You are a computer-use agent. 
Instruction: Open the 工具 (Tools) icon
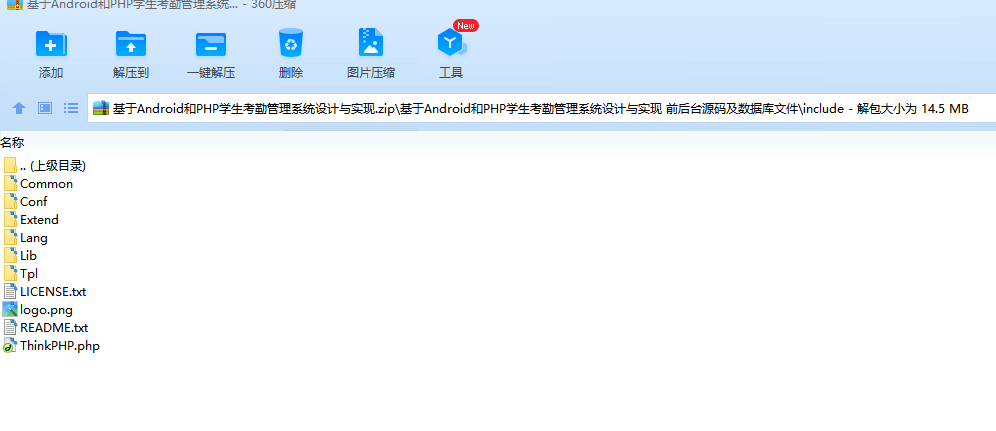pos(452,44)
